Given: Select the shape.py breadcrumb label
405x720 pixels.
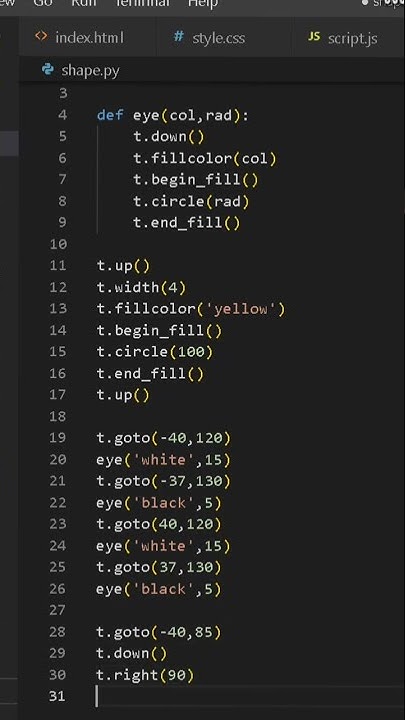Looking at the screenshot, I should click(90, 71).
